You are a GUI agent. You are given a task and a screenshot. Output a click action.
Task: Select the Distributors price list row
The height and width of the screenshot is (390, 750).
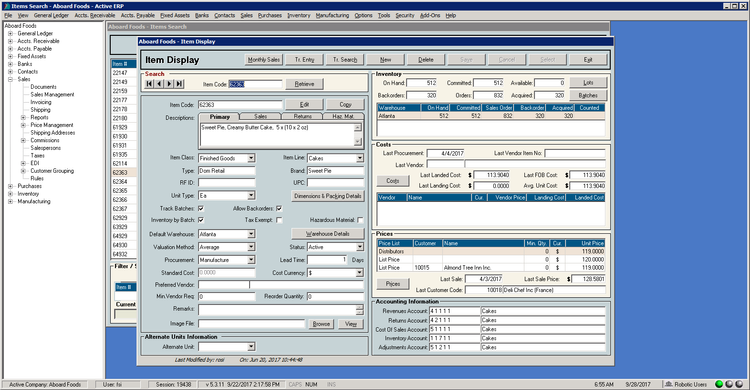491,251
